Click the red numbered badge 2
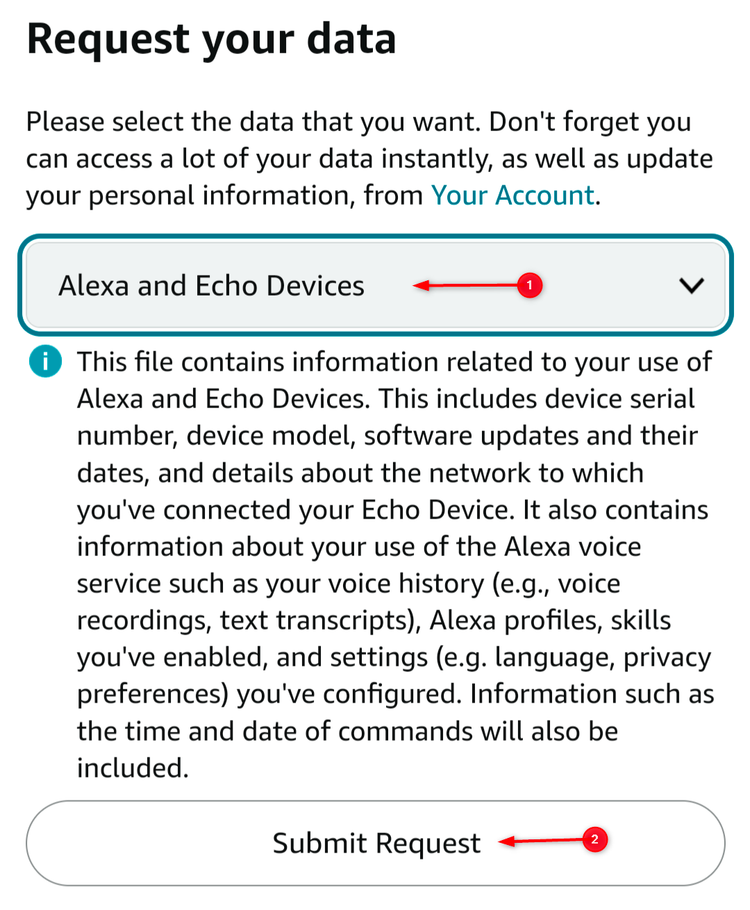750x910 pixels. point(596,841)
